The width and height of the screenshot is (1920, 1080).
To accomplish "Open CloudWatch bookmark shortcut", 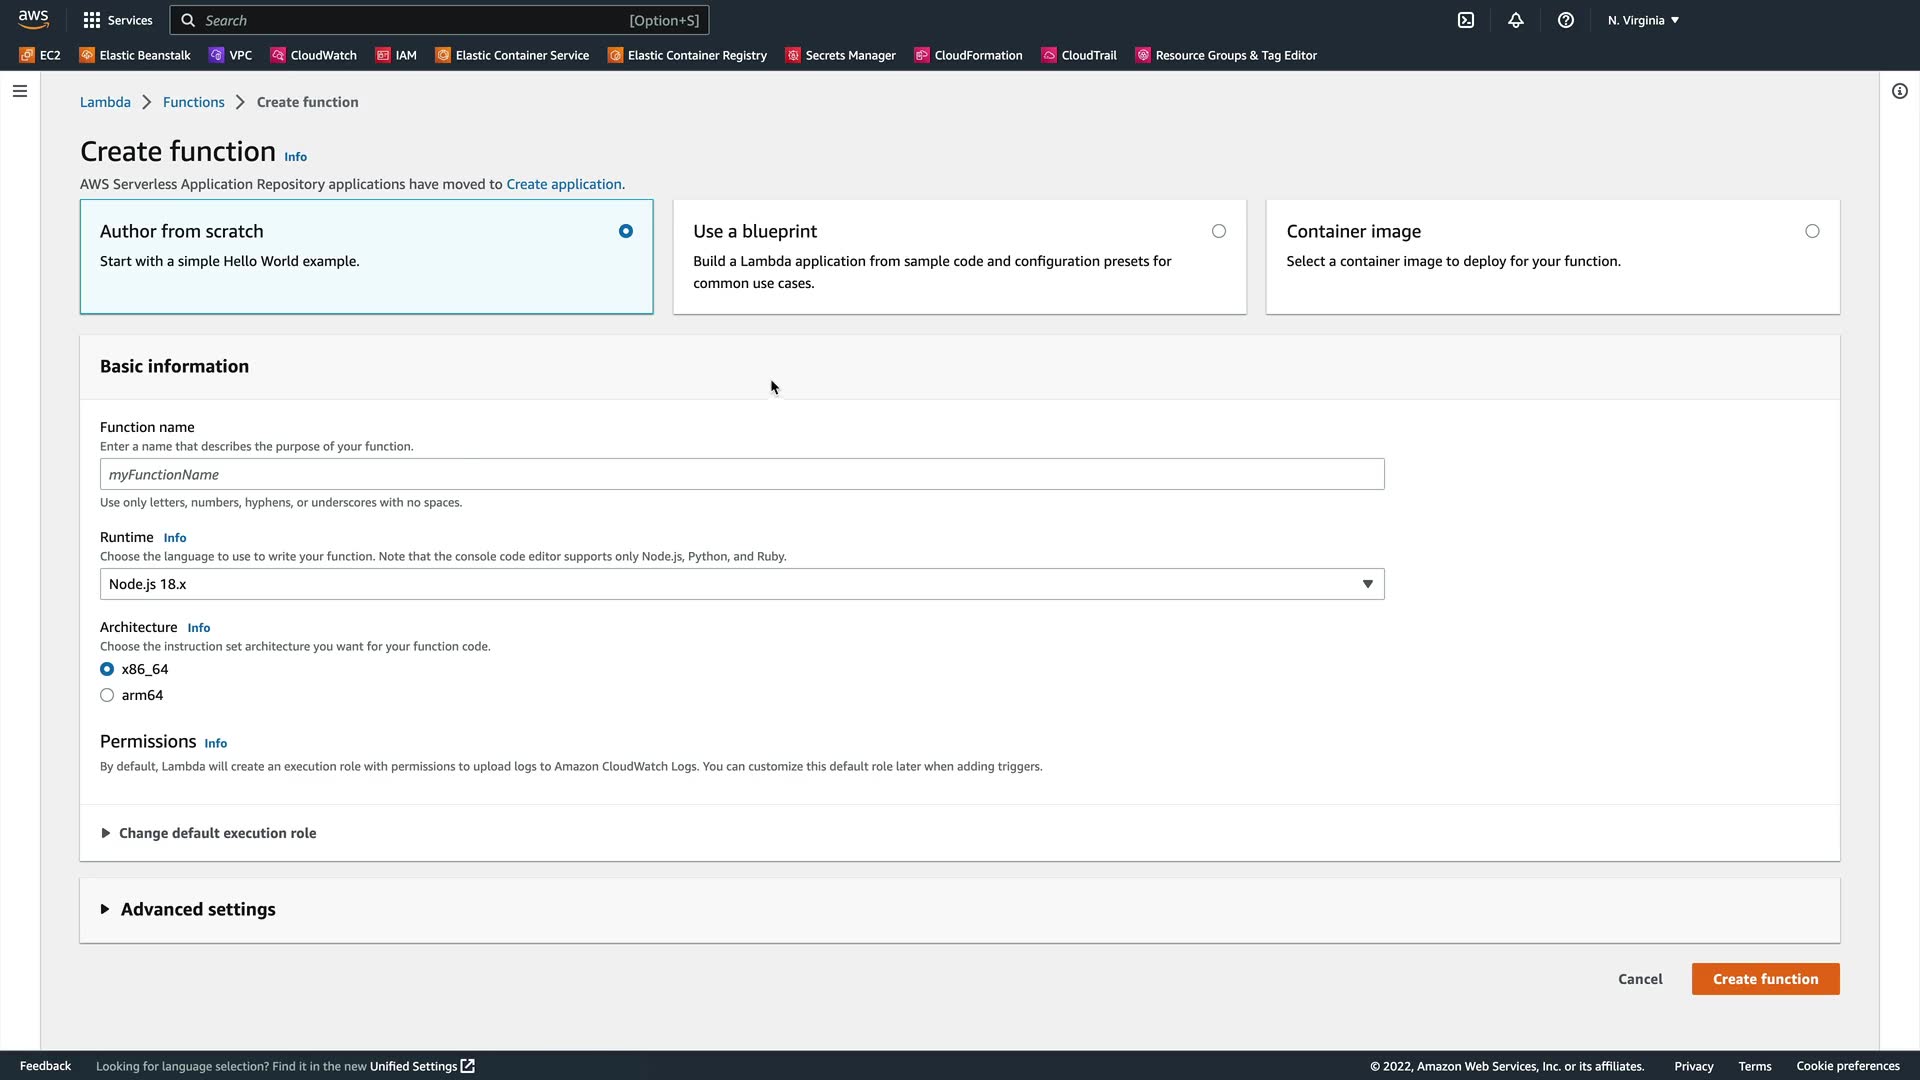I will [313, 55].
